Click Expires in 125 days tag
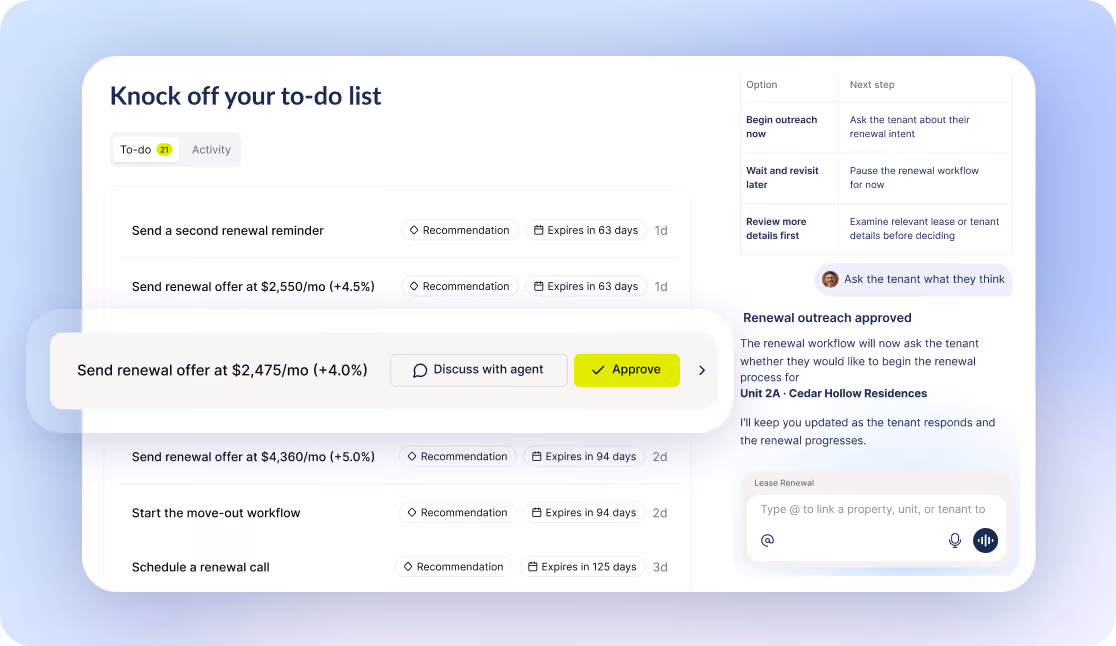Viewport: 1116px width, 646px height. pyautogui.click(x=582, y=566)
